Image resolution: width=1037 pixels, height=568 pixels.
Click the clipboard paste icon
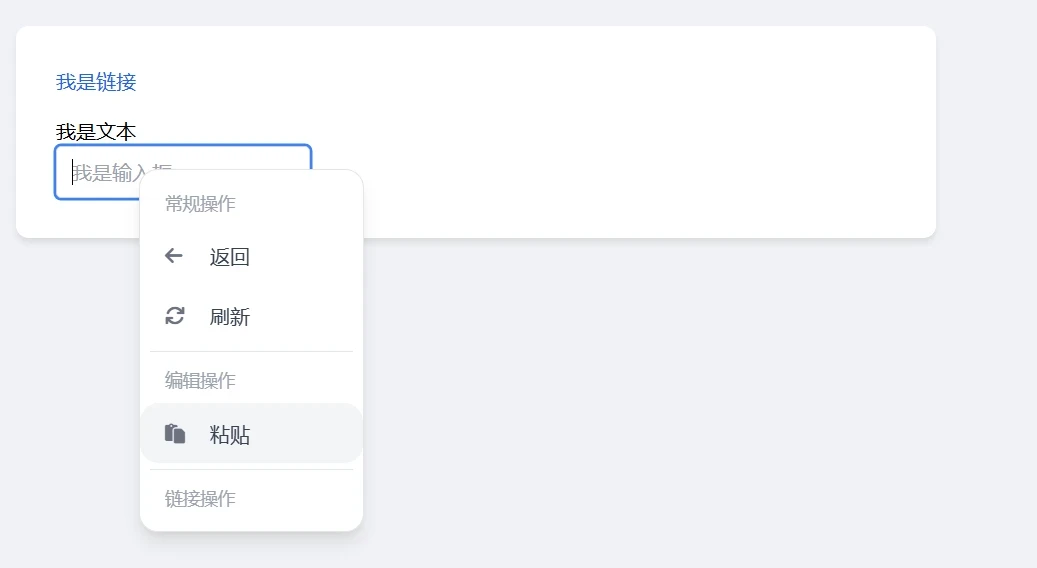[x=175, y=434]
